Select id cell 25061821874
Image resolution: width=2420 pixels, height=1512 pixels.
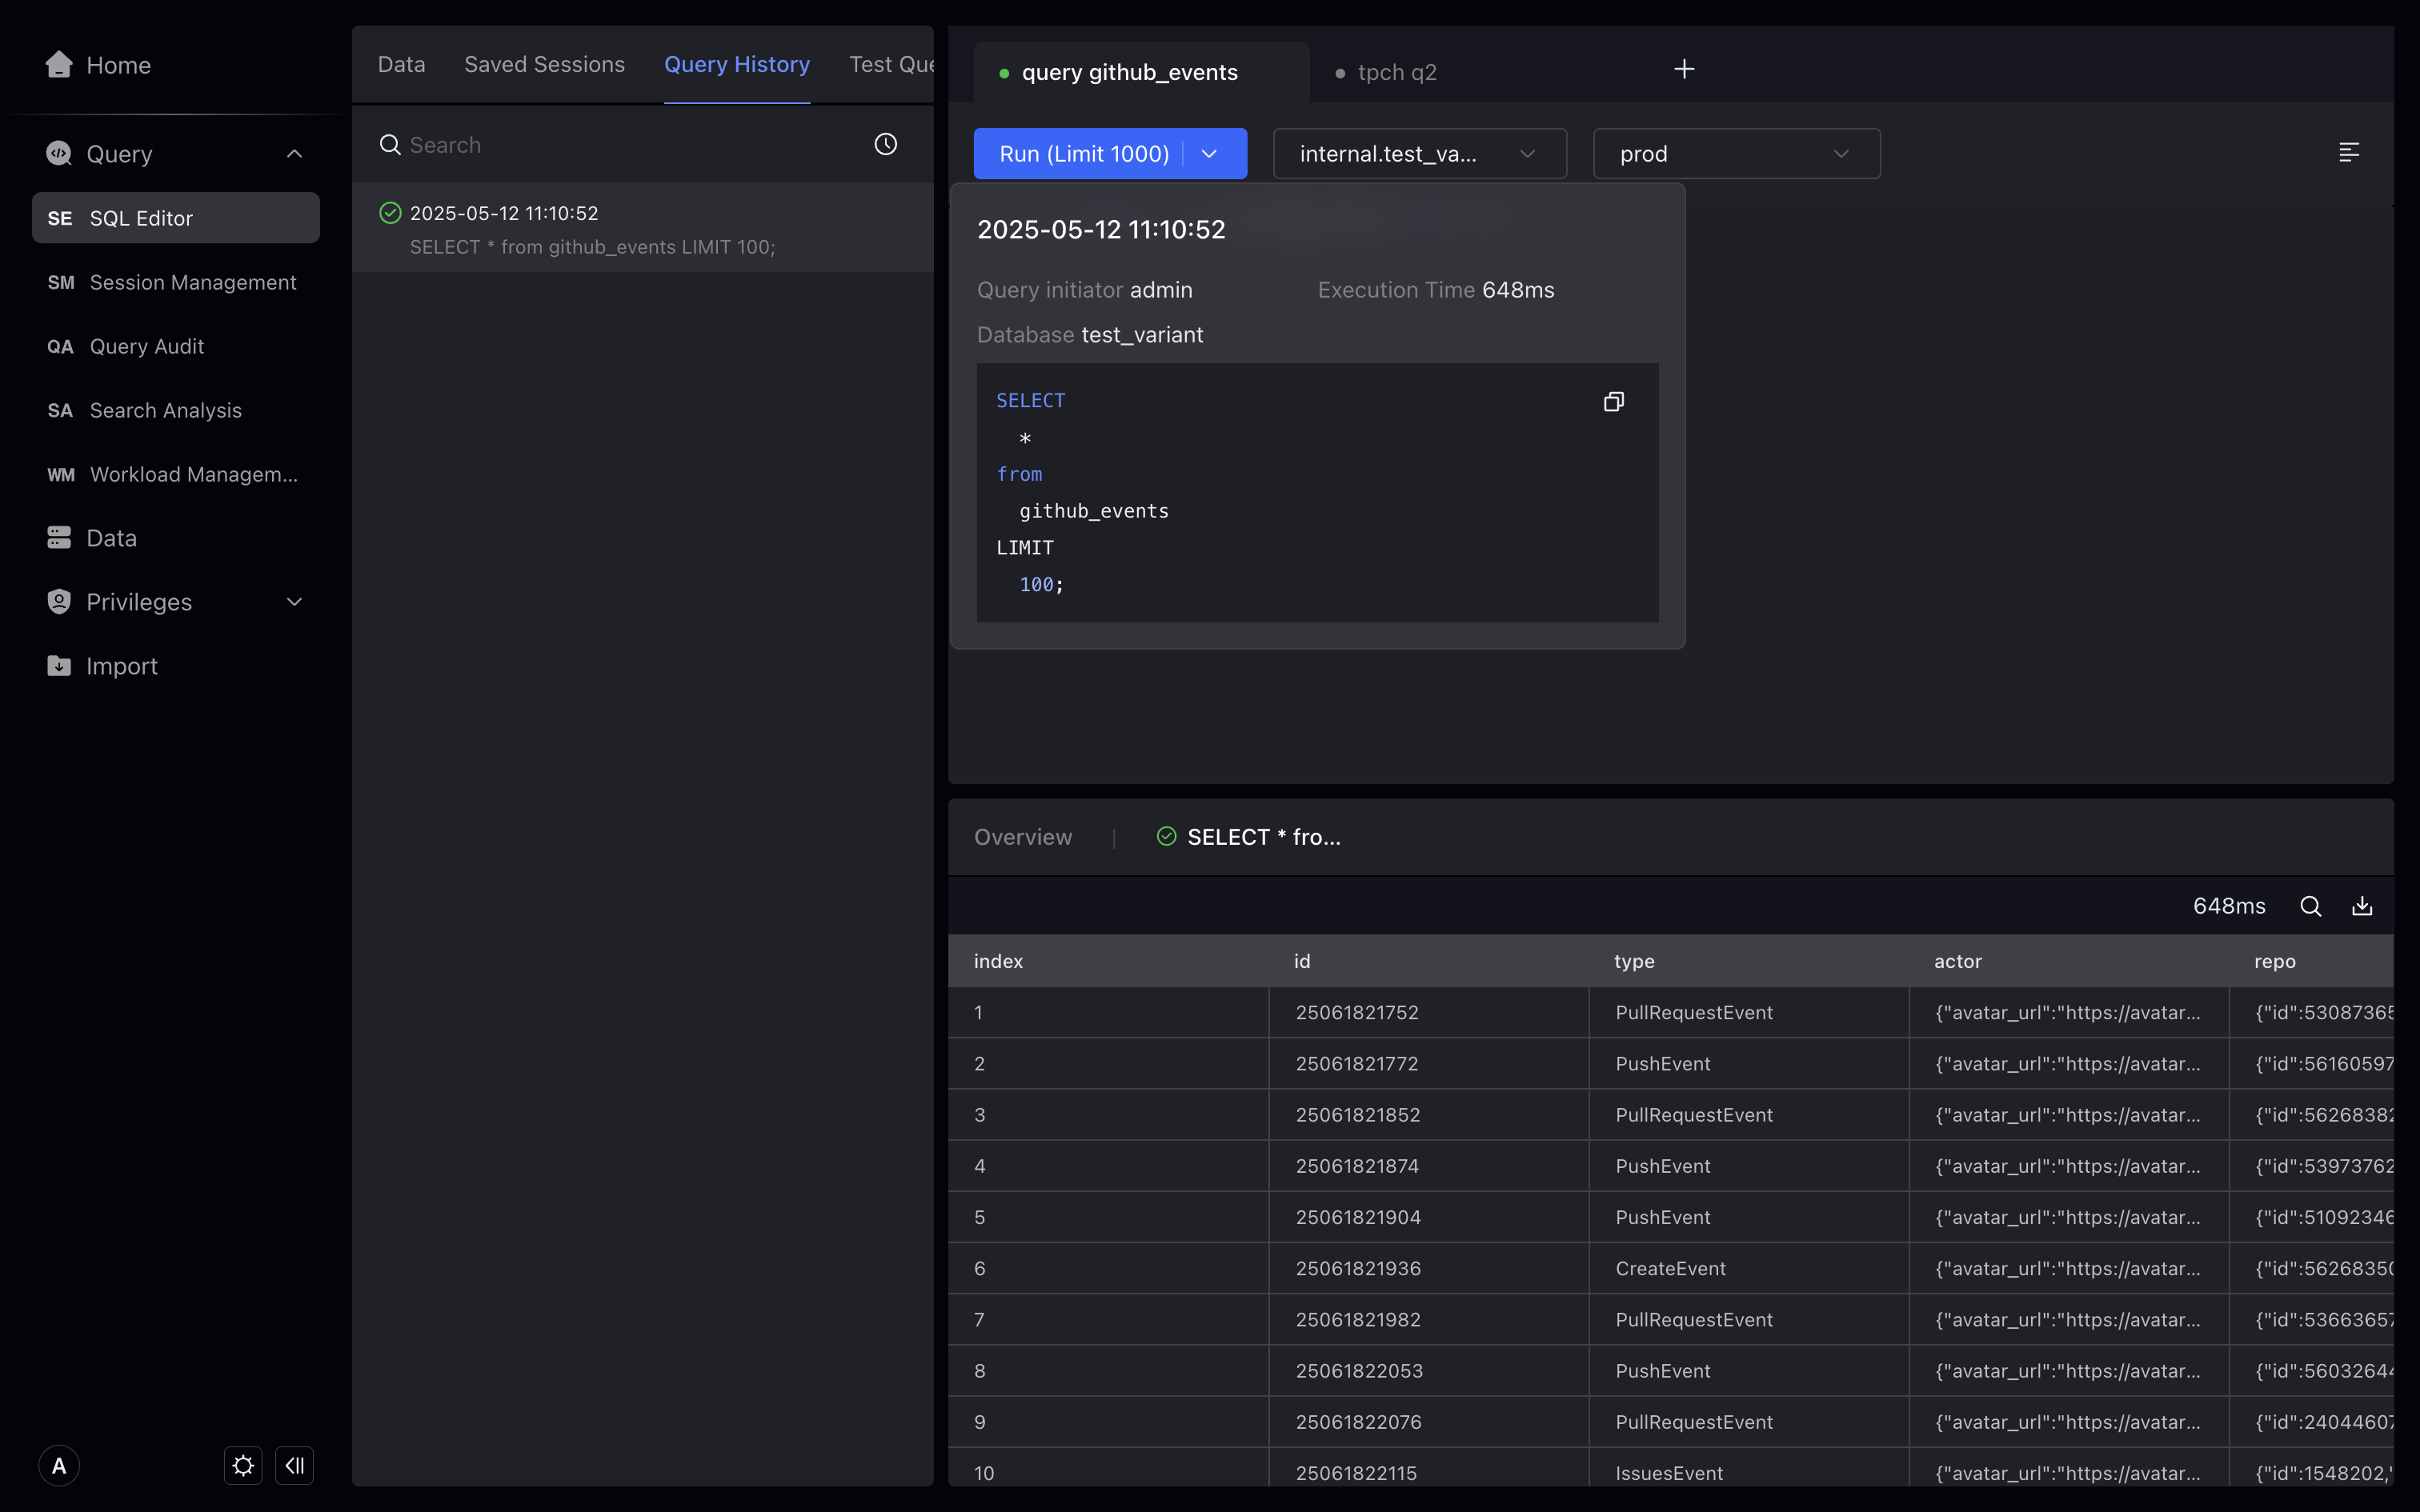pyautogui.click(x=1428, y=1165)
